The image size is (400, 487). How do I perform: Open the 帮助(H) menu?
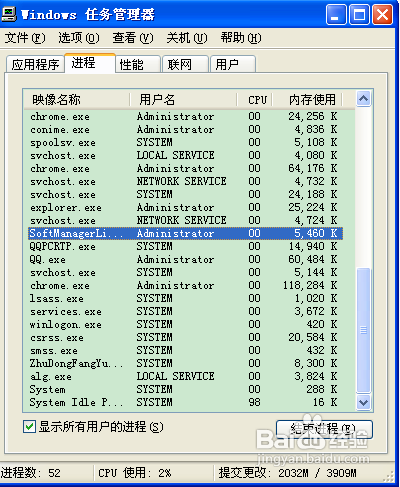tap(241, 38)
